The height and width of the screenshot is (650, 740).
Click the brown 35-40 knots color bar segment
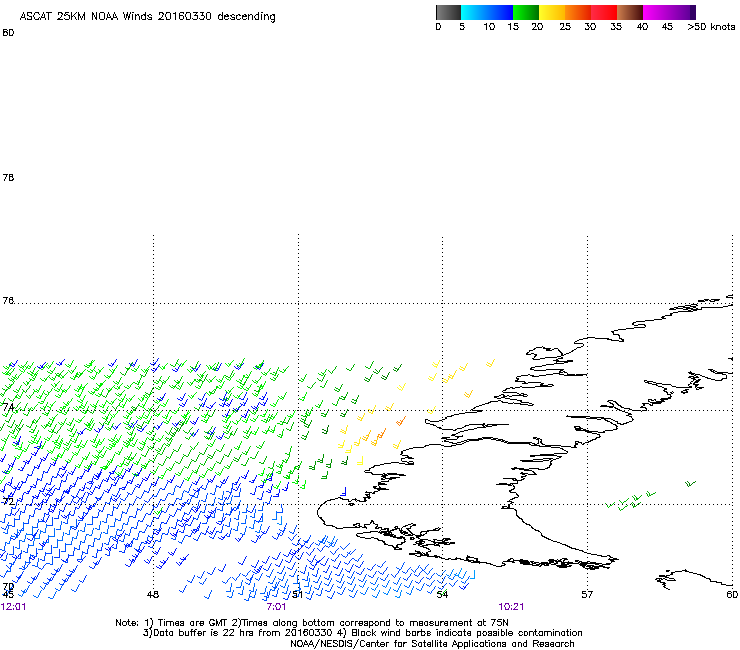tap(630, 12)
